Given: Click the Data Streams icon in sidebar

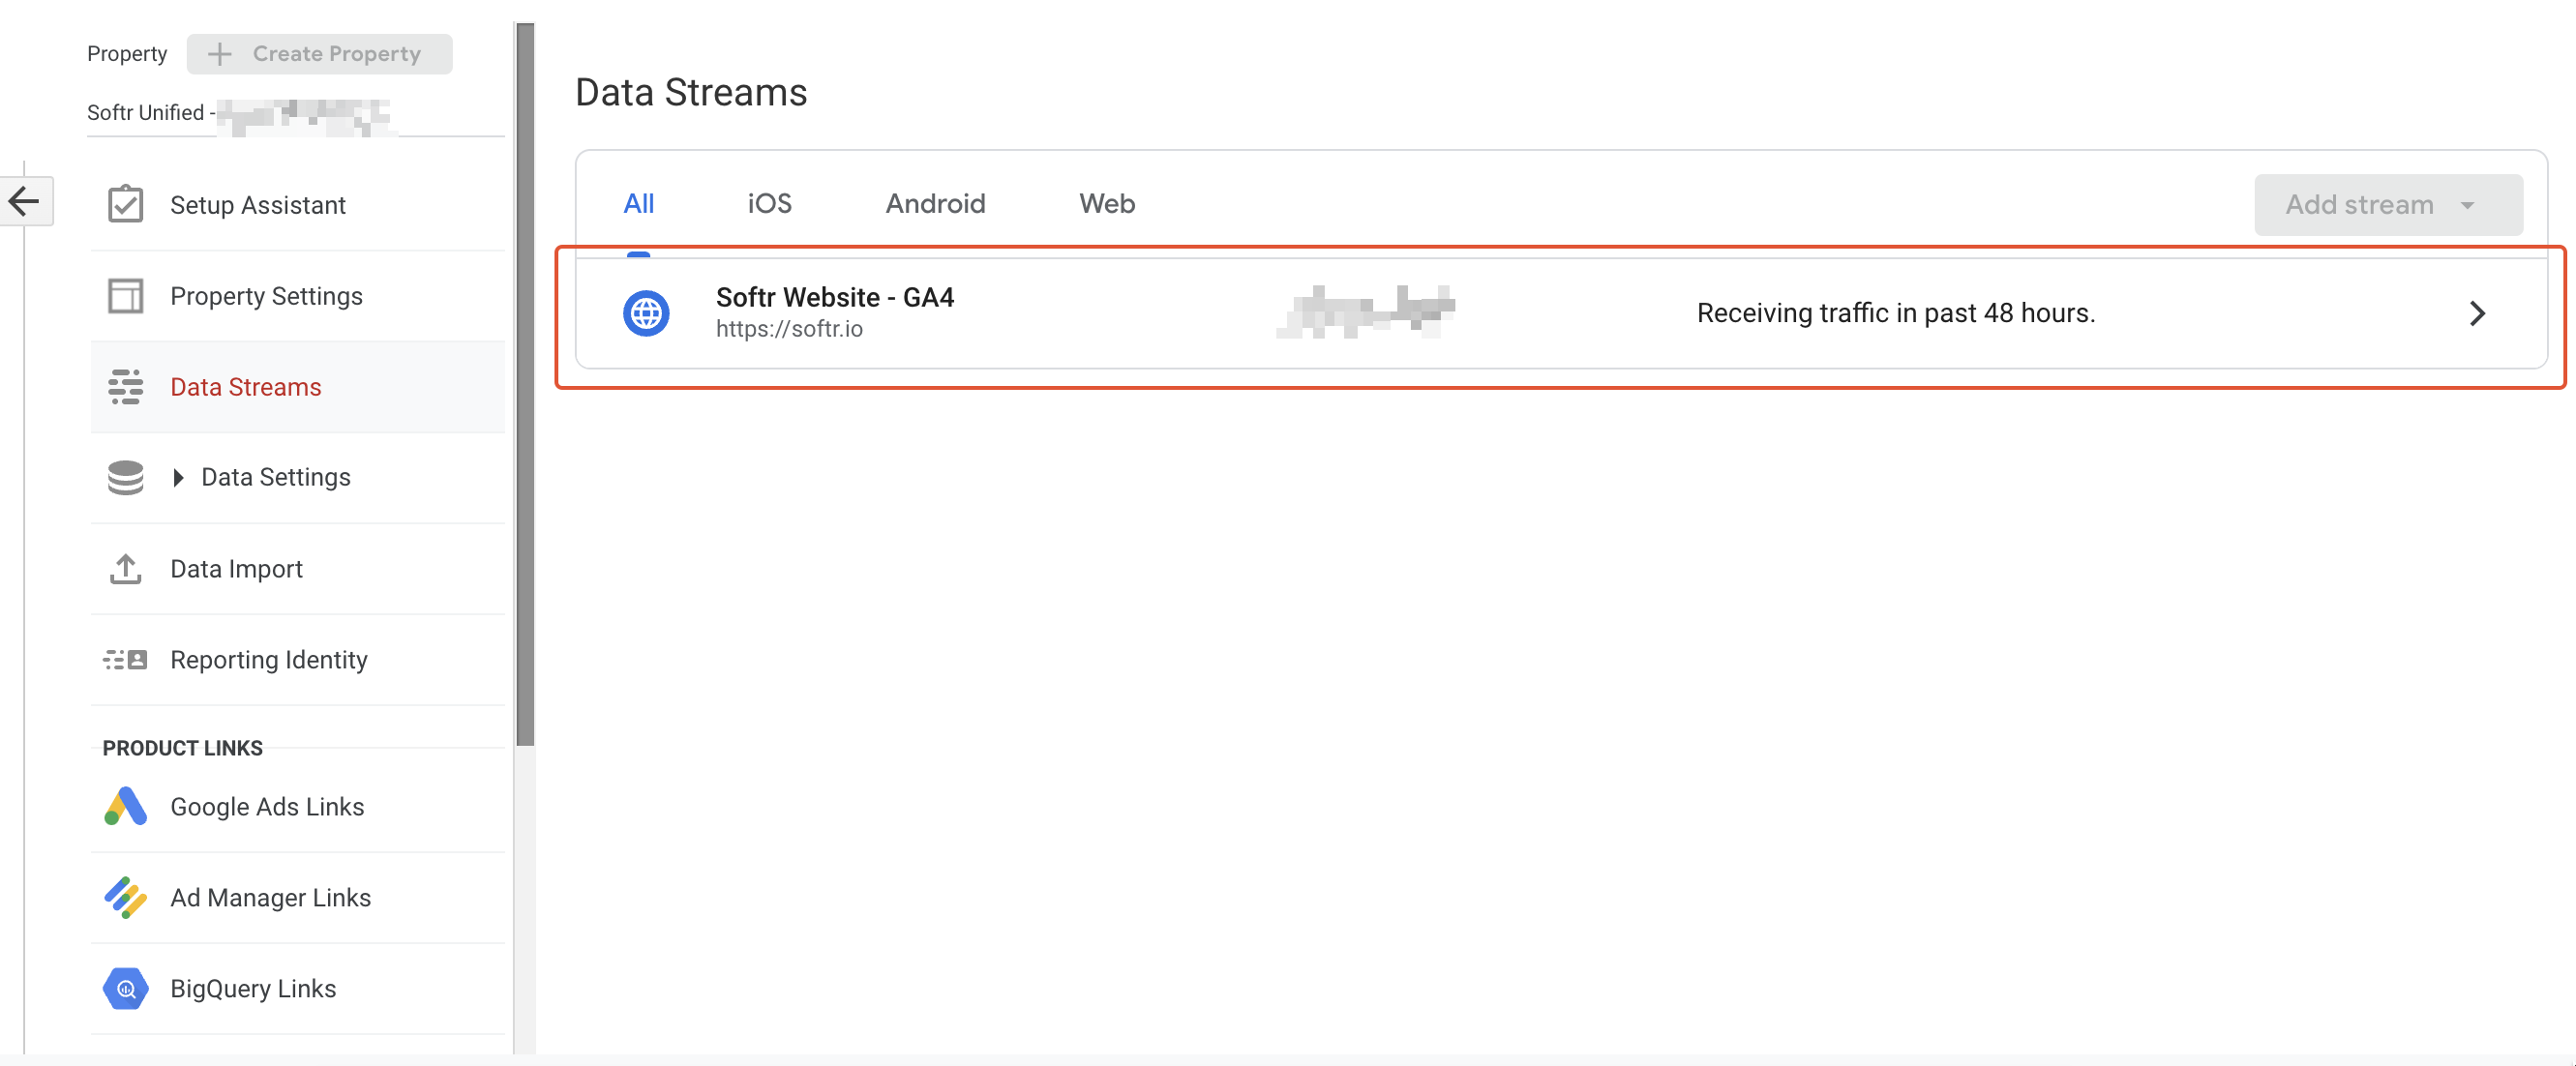Looking at the screenshot, I should click(x=126, y=387).
